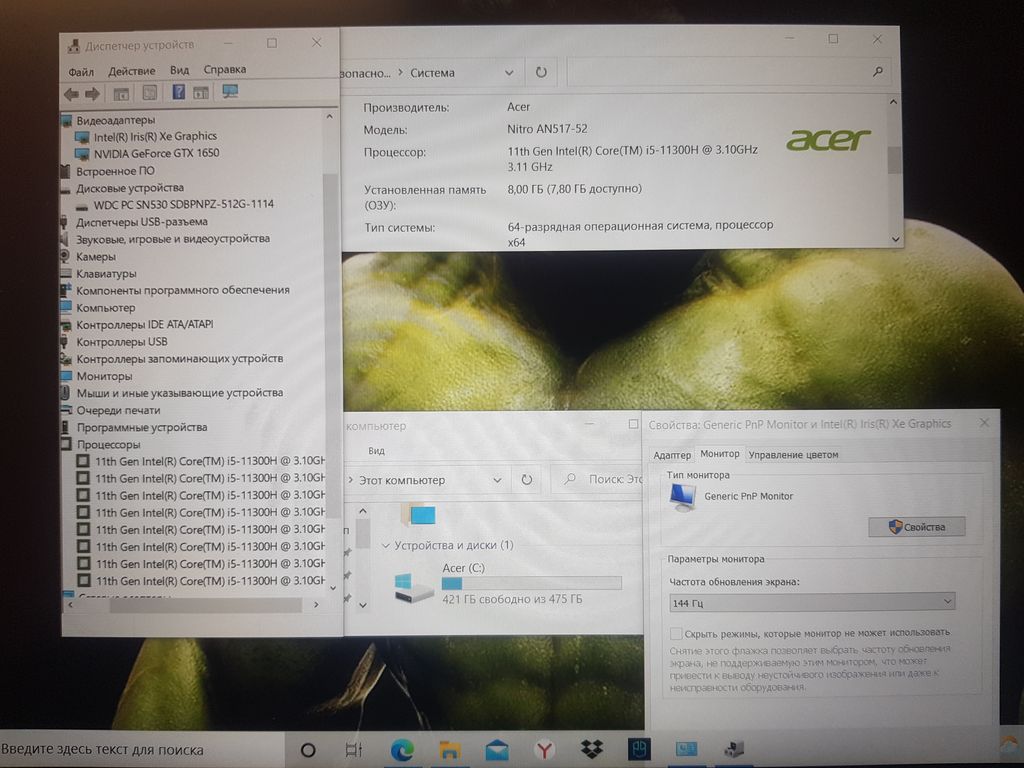Click the blue Help icon in Device Manager toolbar

pos(178,93)
